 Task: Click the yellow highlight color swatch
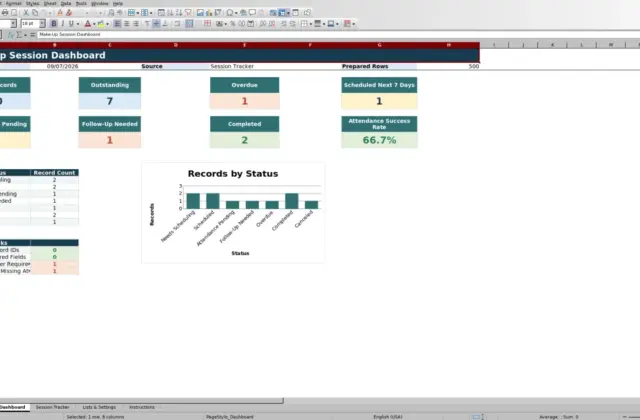[x=101, y=24]
